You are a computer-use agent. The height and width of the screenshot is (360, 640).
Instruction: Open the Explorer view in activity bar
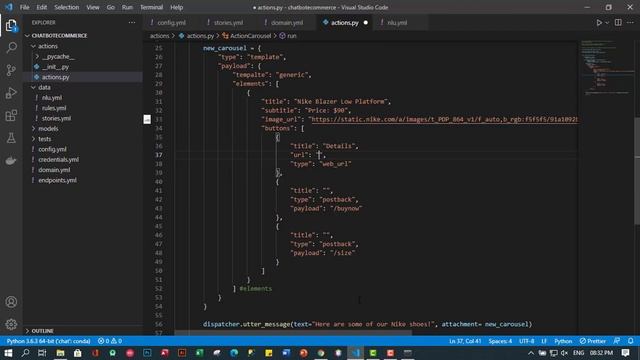click(x=11, y=25)
